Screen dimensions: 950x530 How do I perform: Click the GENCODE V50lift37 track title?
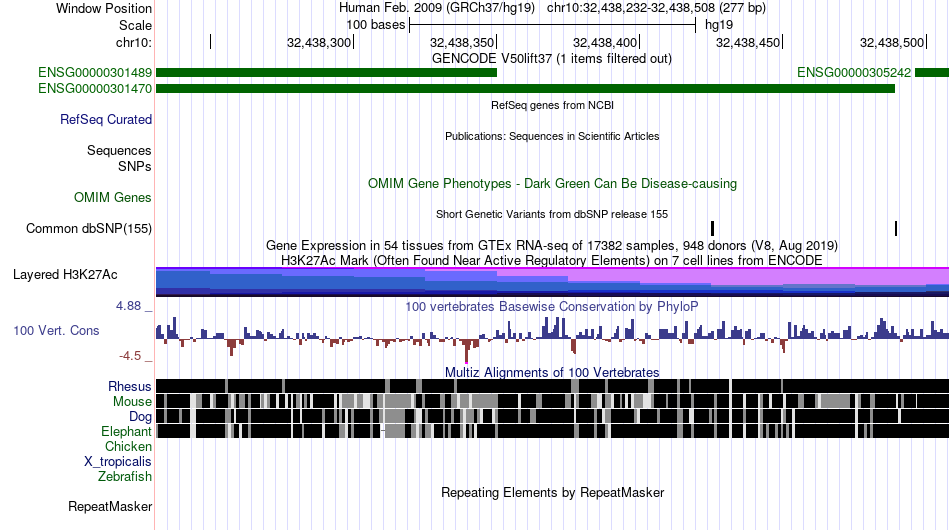click(552, 59)
